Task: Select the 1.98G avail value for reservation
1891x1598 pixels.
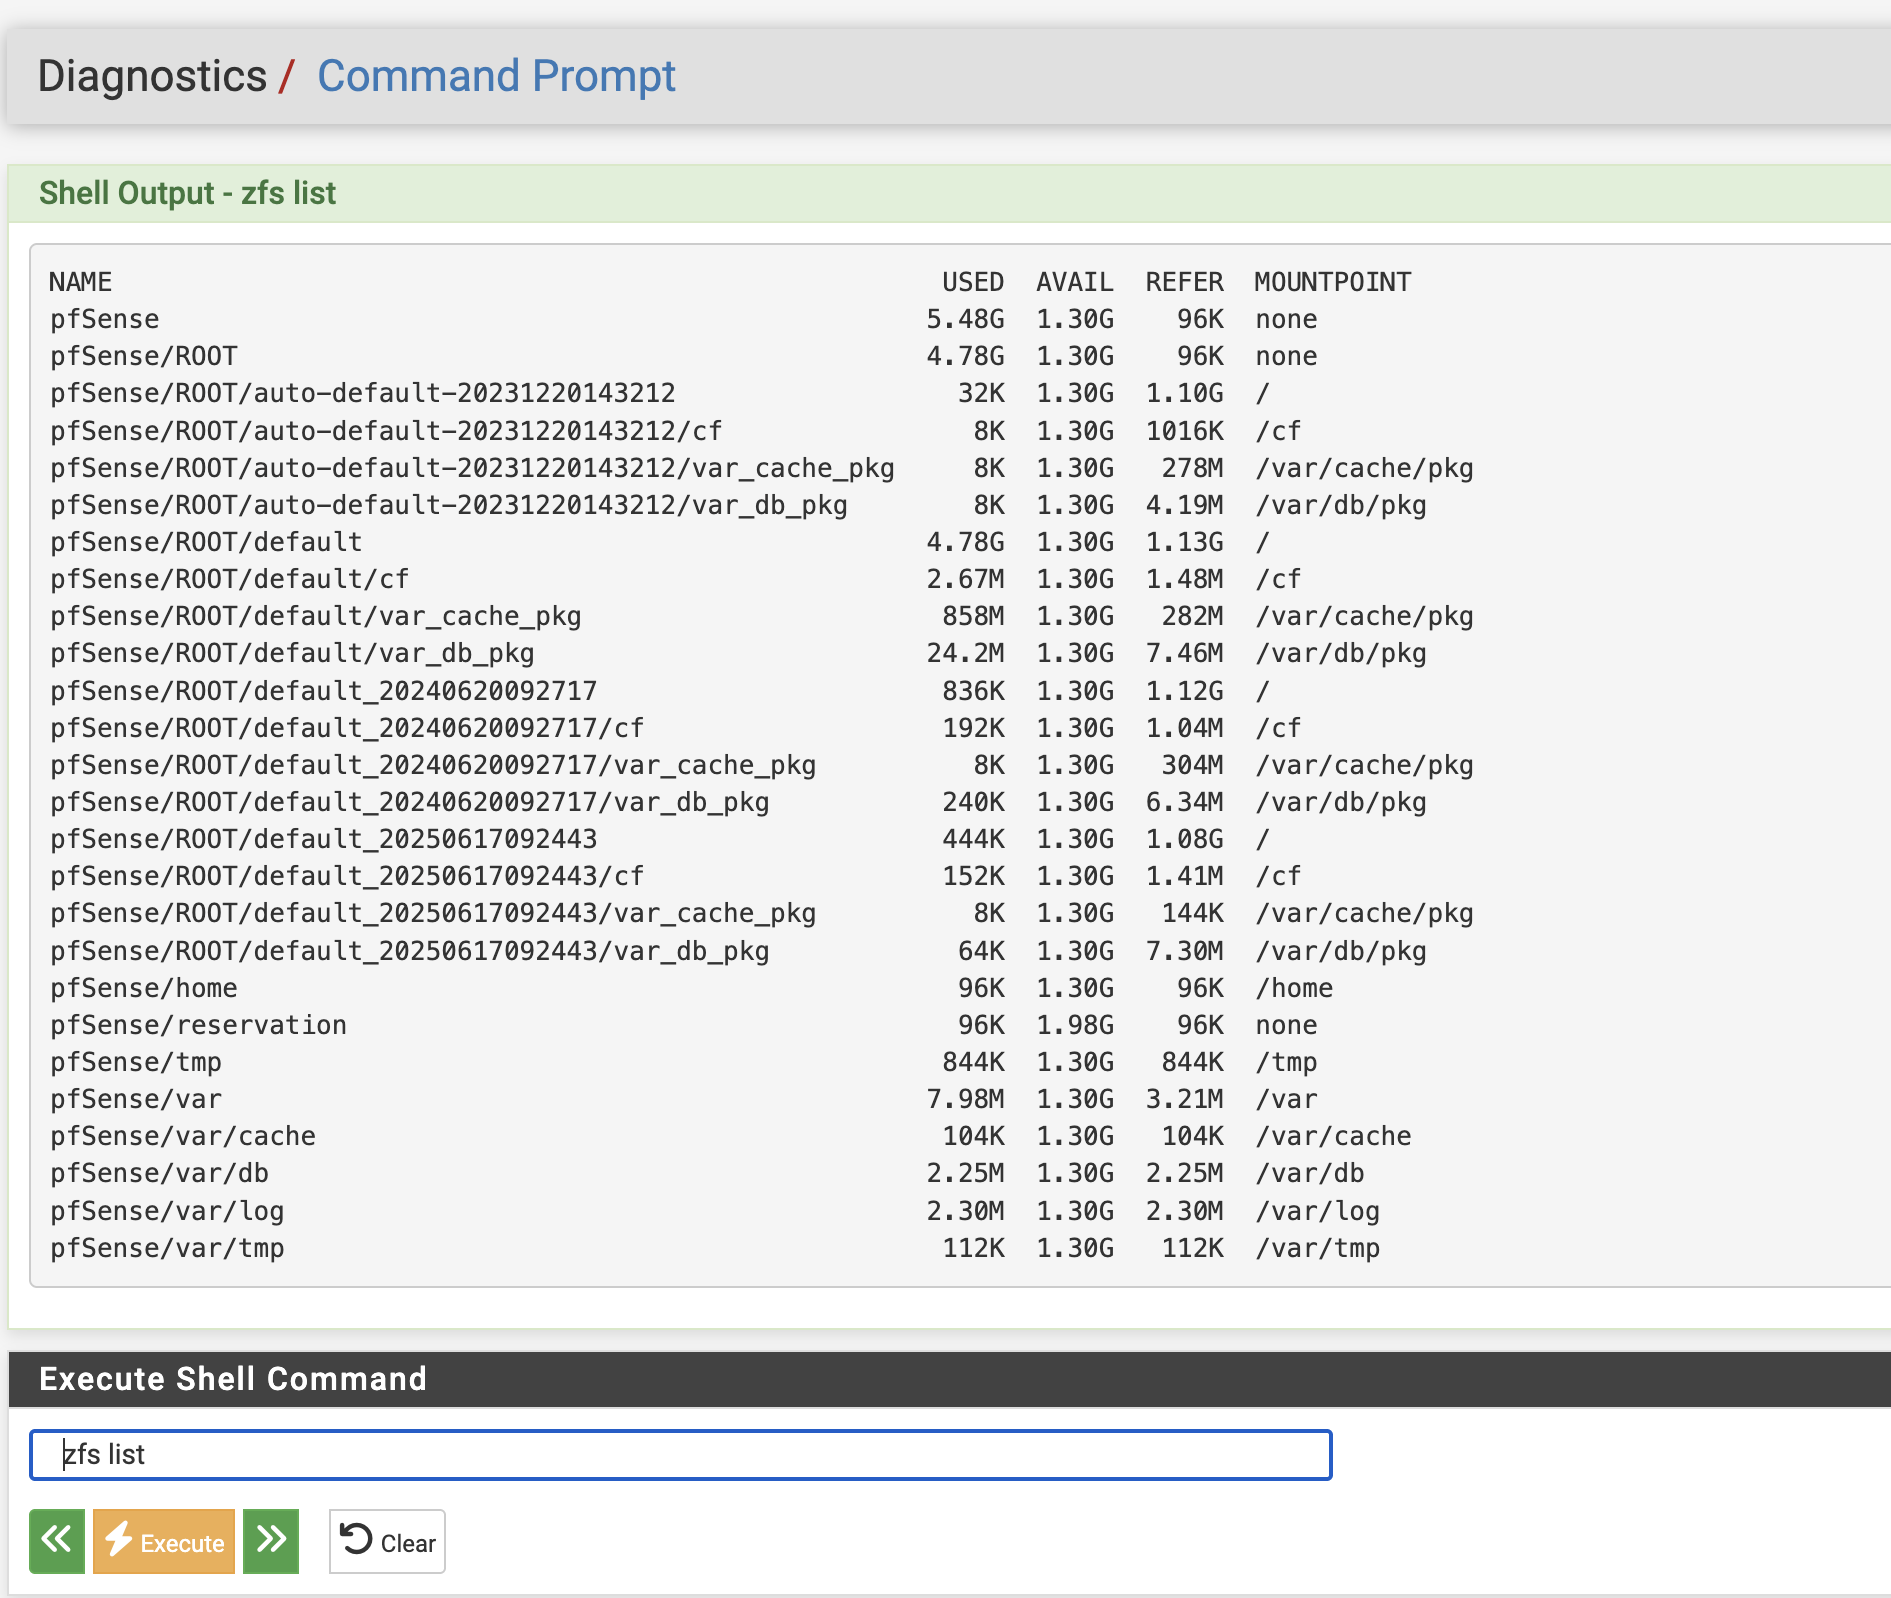Action: [1075, 1025]
